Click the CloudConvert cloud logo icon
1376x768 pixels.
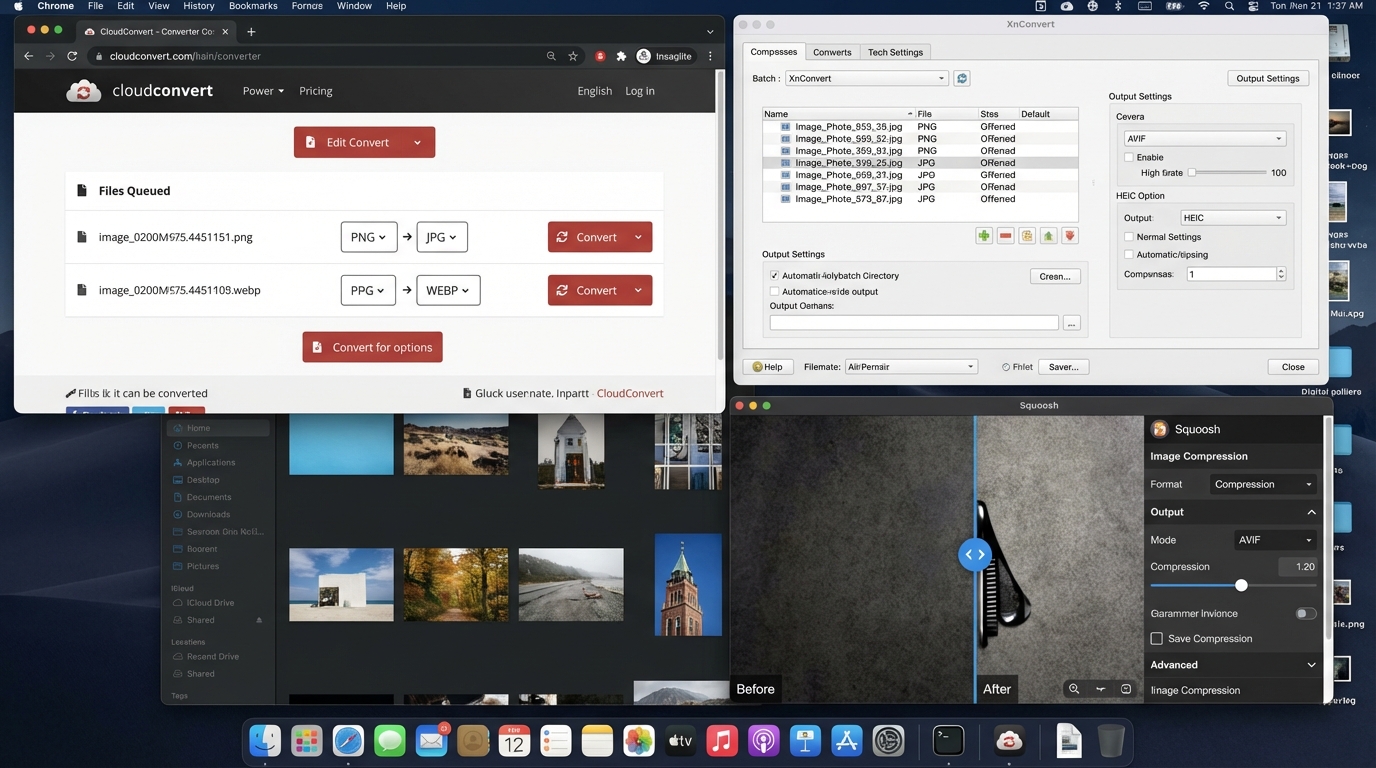tap(84, 91)
